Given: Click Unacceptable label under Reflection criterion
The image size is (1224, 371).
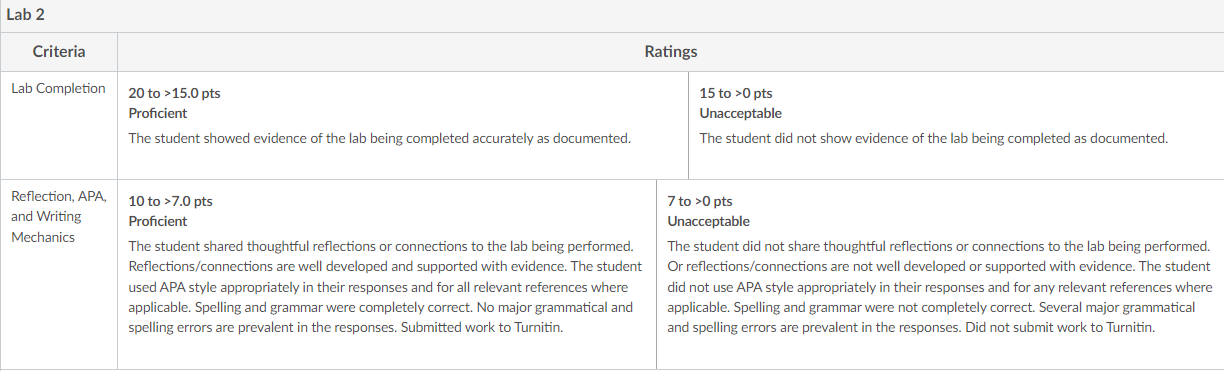Looking at the screenshot, I should [708, 221].
